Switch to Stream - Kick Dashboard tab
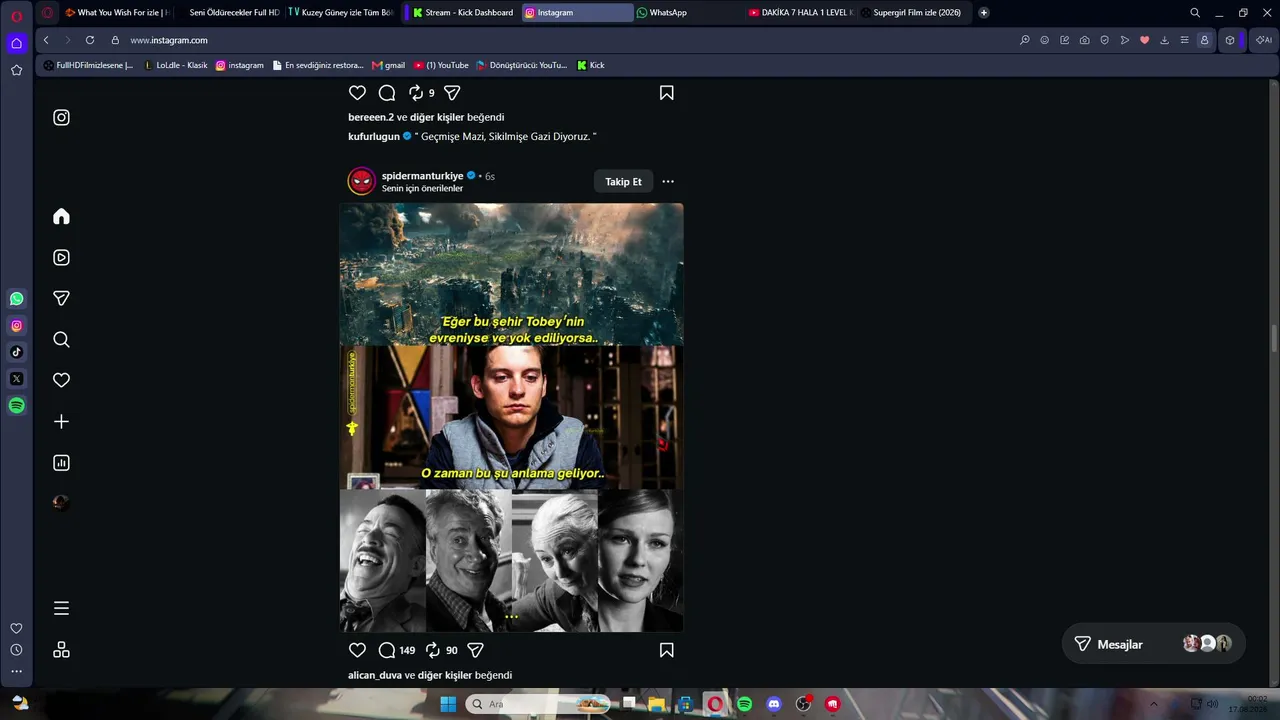The width and height of the screenshot is (1280, 720). pyautogui.click(x=464, y=13)
